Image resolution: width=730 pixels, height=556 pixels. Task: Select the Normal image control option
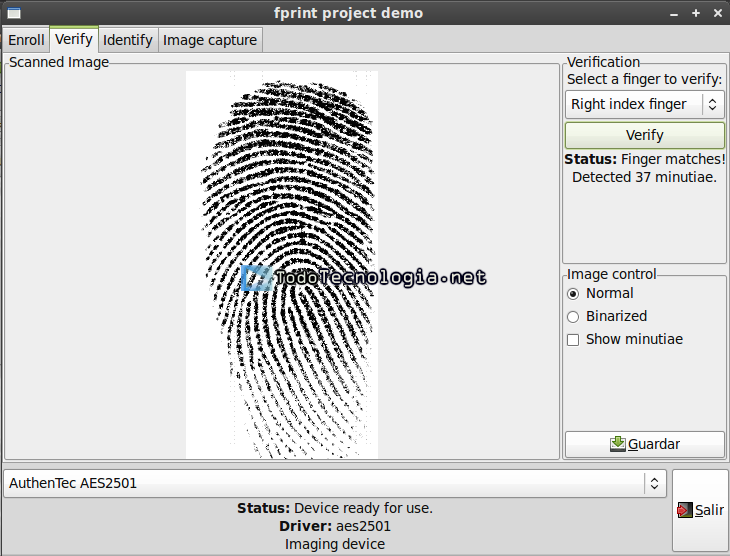[573, 293]
